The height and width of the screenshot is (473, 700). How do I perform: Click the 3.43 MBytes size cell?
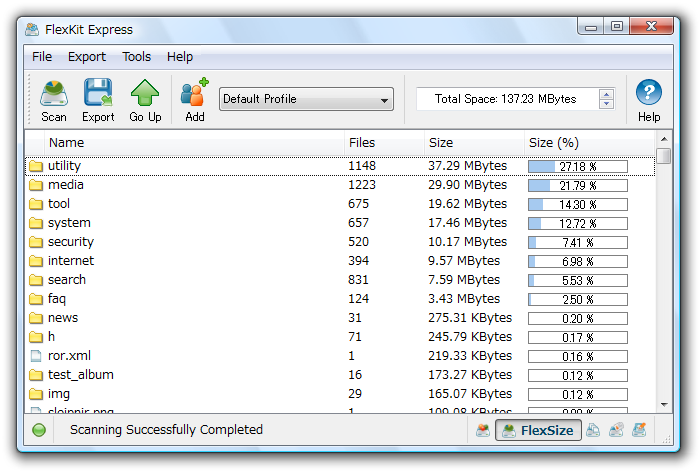464,299
